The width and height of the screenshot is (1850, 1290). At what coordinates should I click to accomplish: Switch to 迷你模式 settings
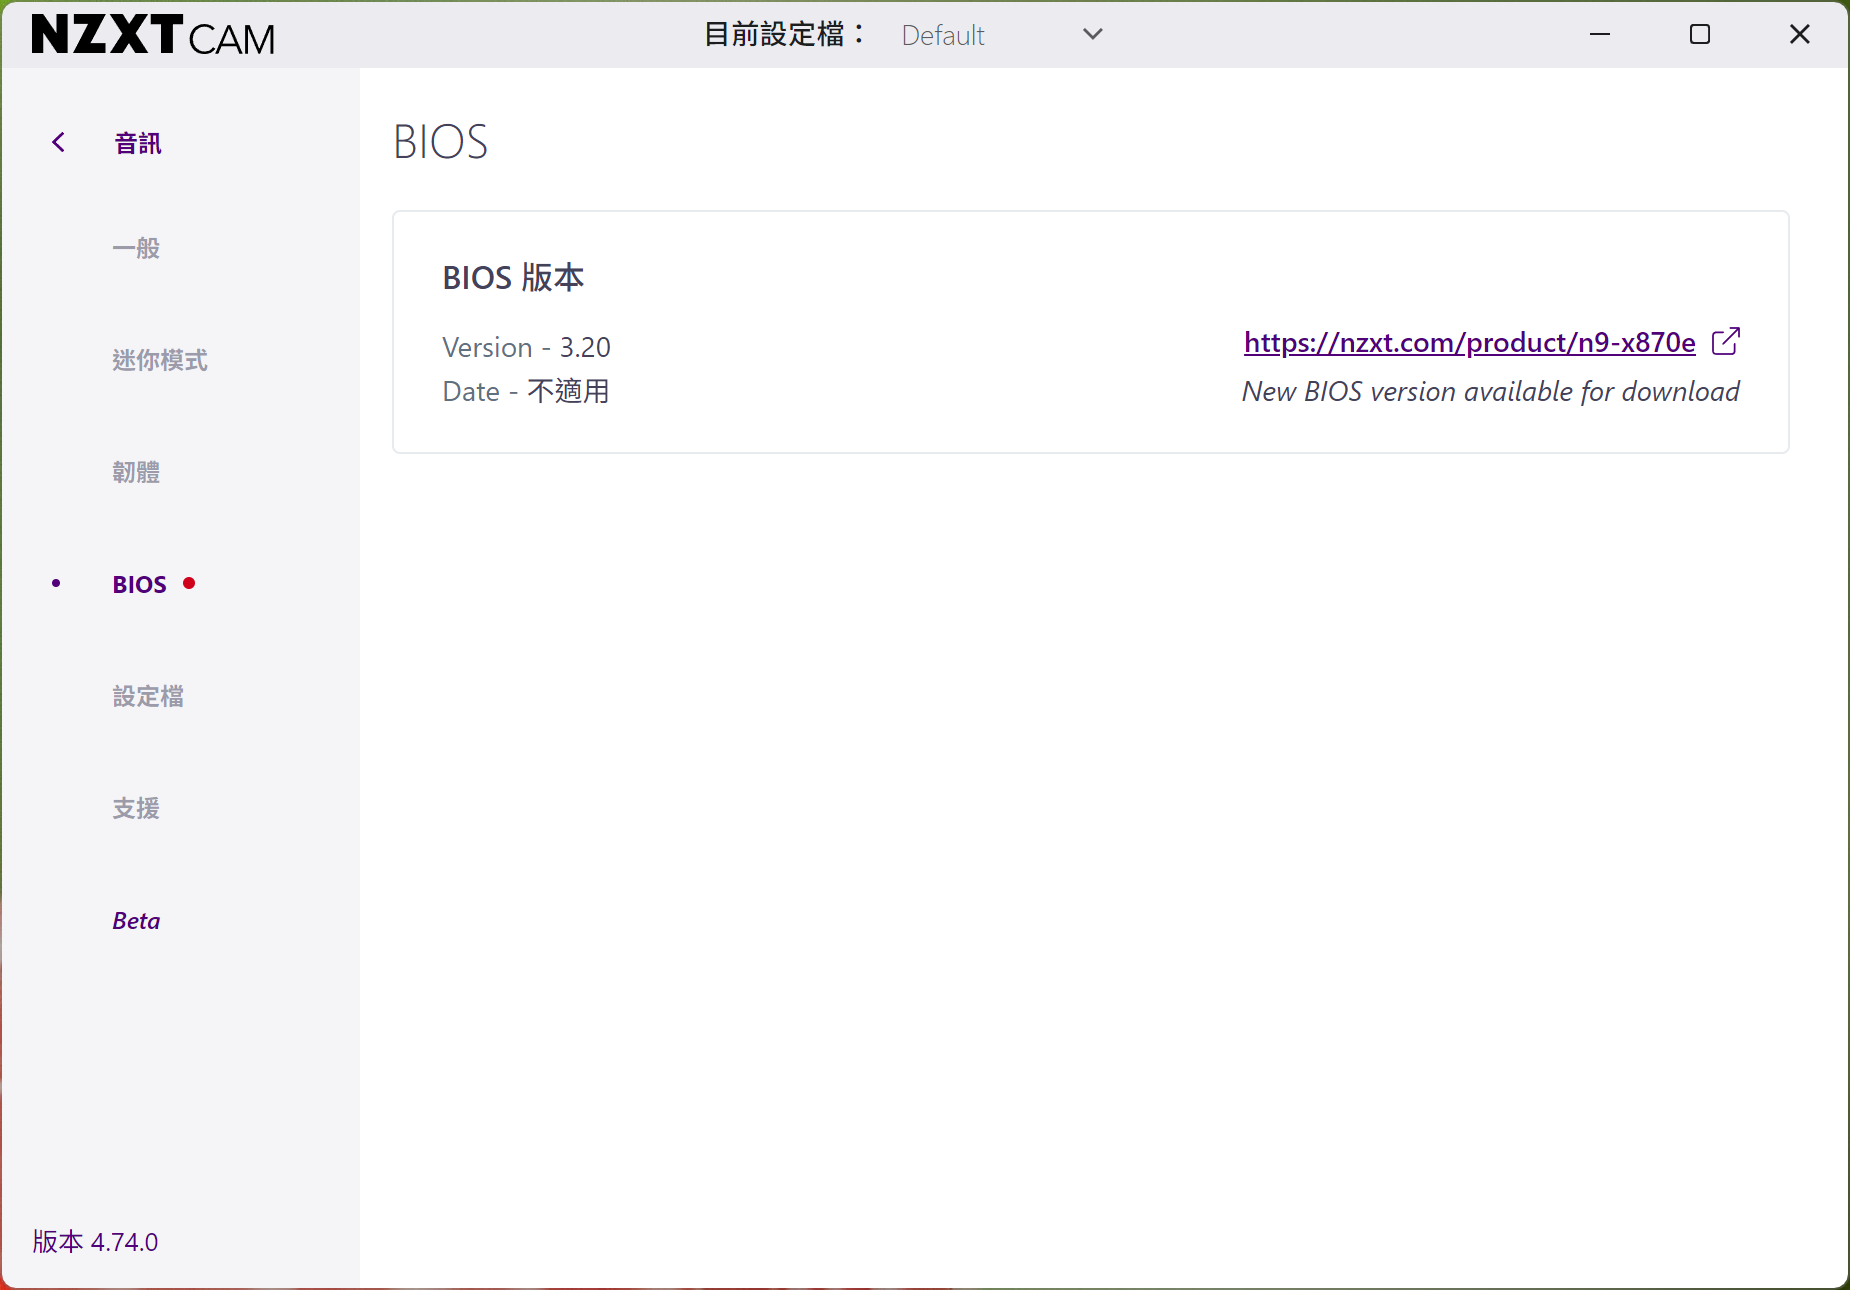[160, 360]
